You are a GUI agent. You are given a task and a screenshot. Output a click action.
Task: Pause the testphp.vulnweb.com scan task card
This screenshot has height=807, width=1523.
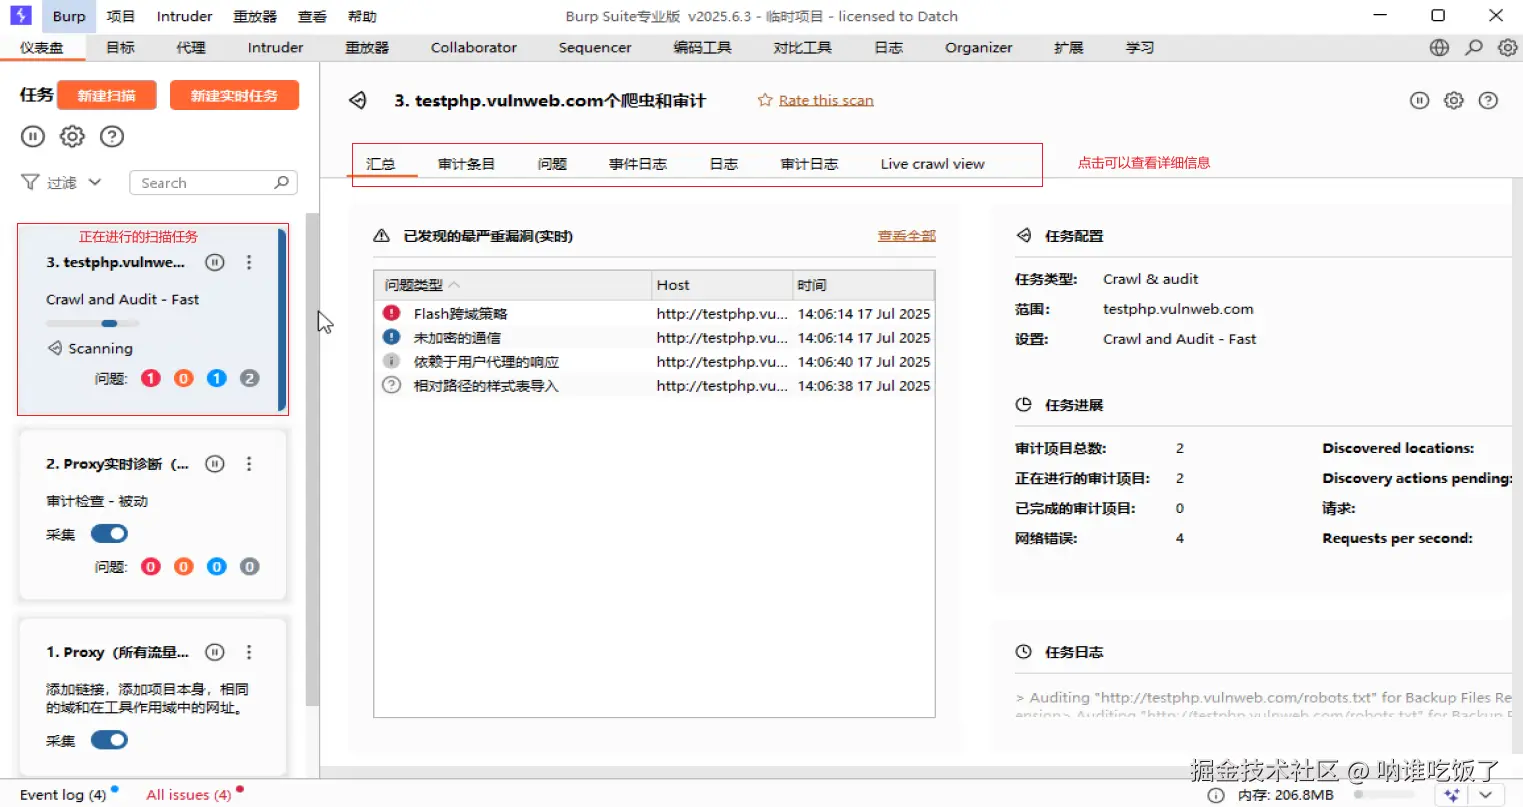tap(214, 262)
